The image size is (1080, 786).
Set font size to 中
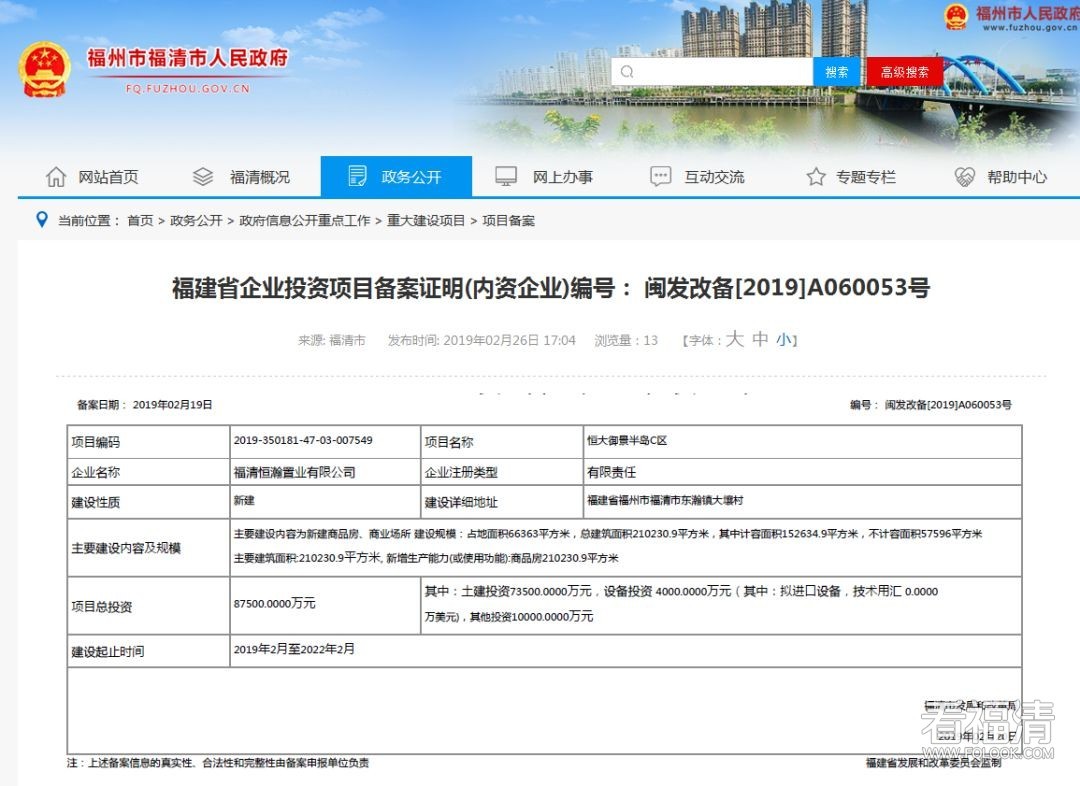[x=760, y=339]
